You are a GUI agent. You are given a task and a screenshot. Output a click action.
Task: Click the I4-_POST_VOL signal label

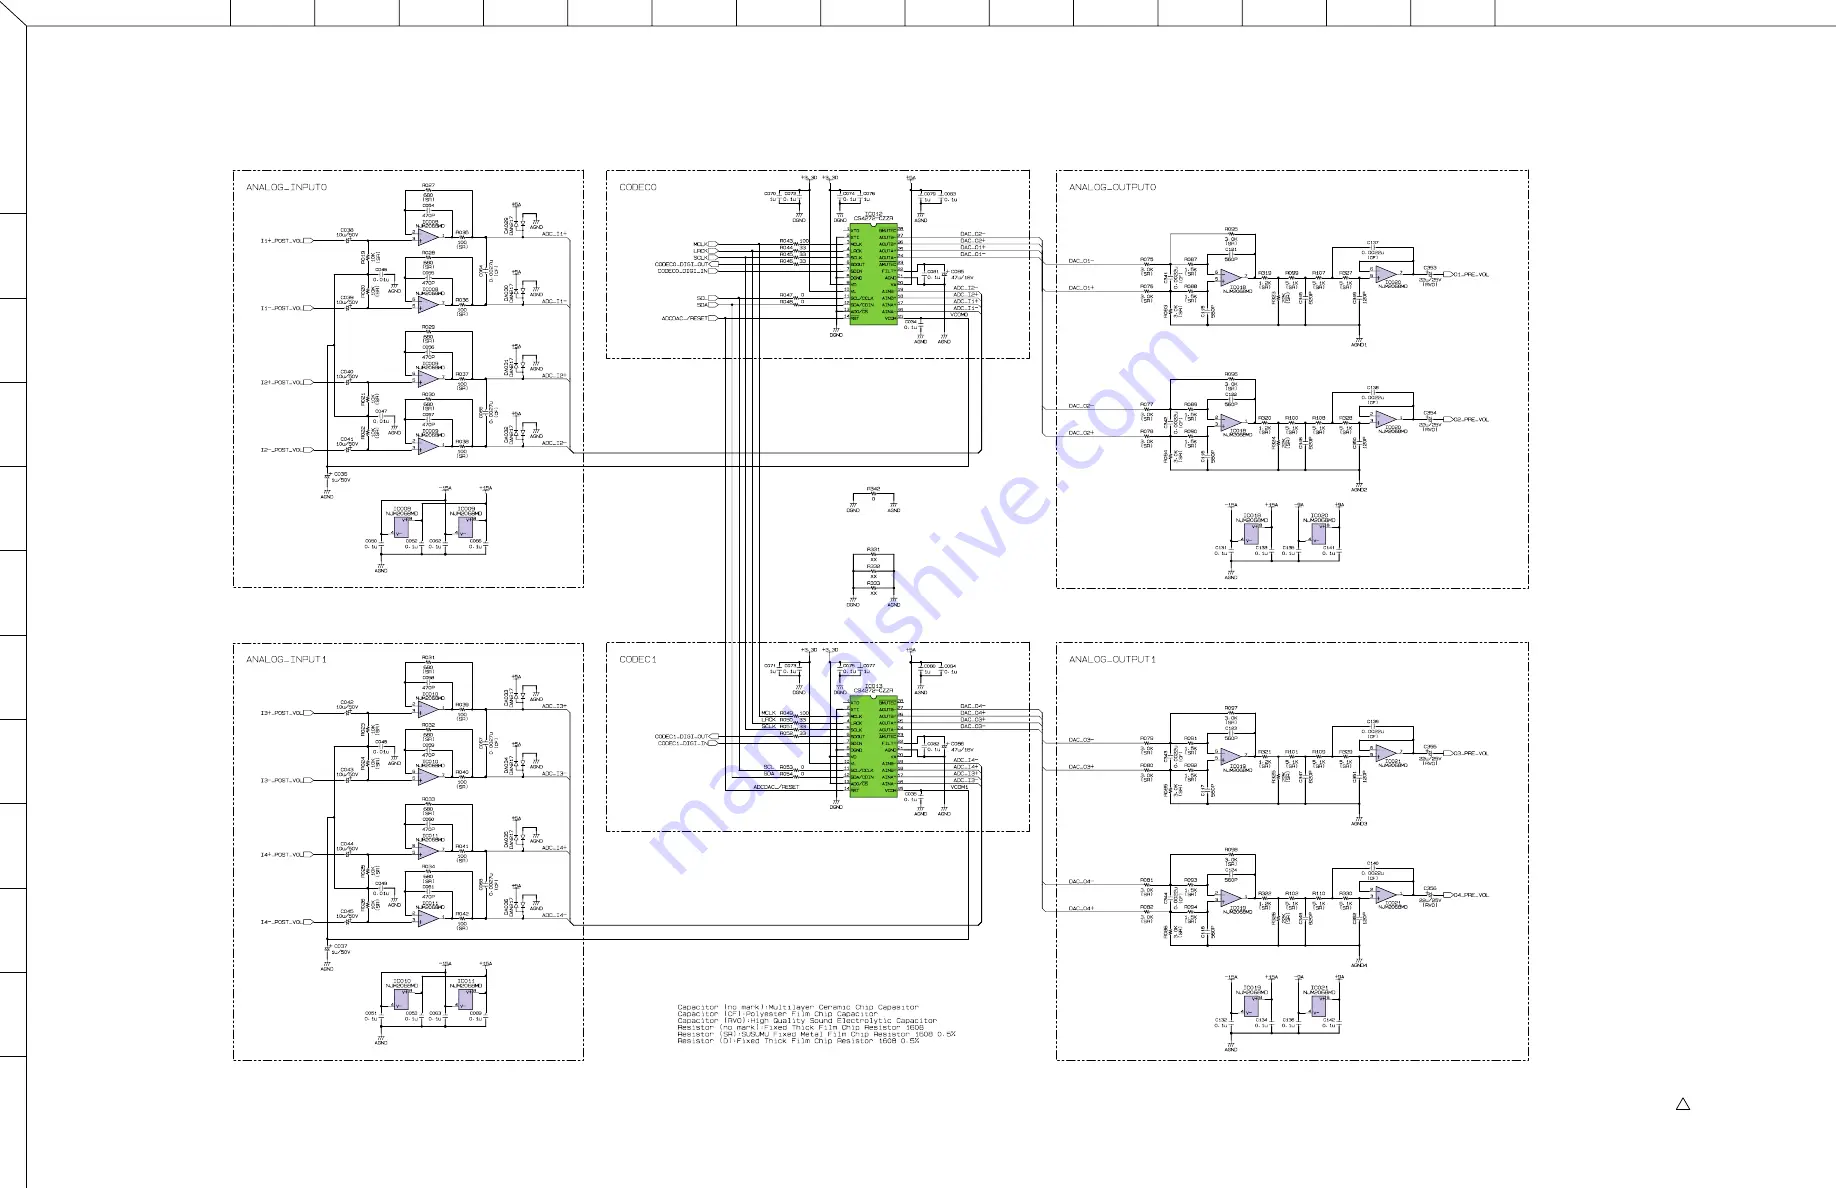tap(281, 922)
